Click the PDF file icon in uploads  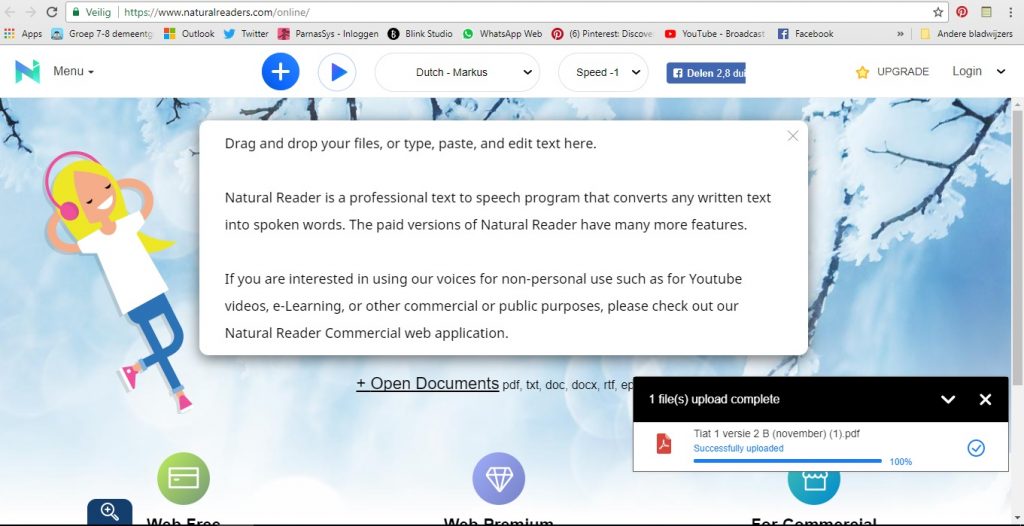point(664,444)
